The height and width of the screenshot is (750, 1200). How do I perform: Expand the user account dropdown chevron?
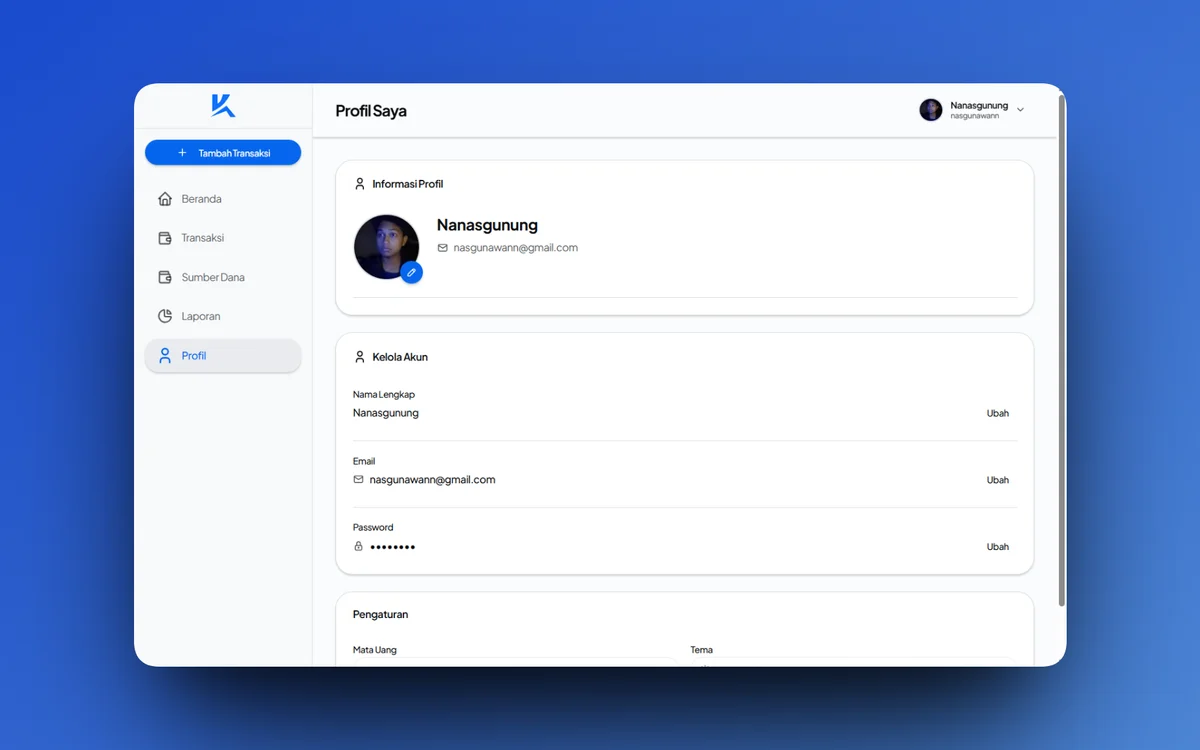tap(1020, 110)
